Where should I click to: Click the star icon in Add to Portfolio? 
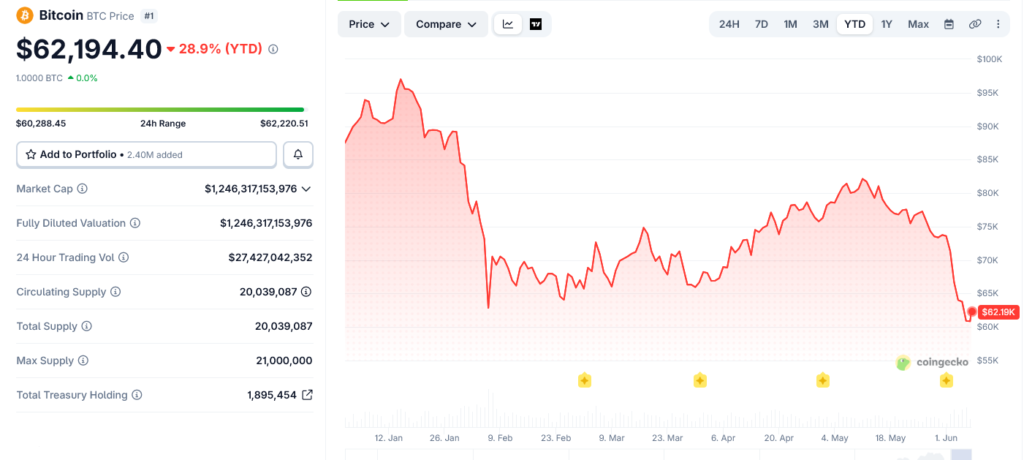coord(31,155)
